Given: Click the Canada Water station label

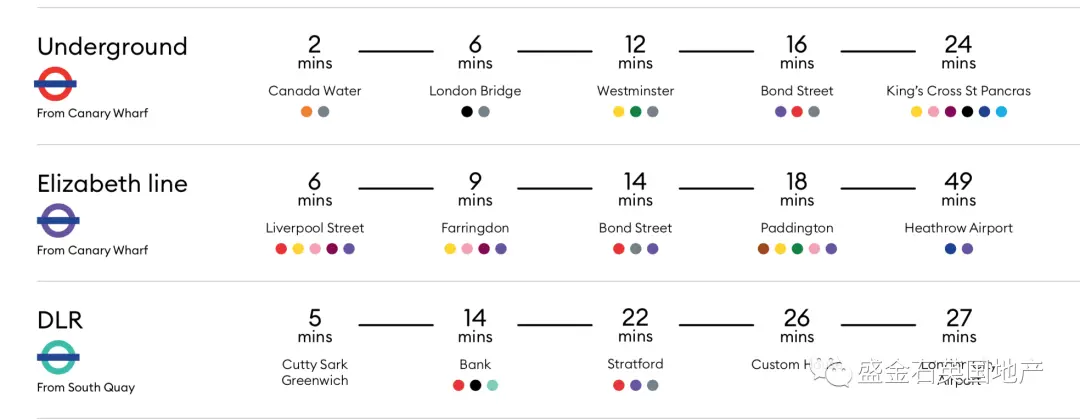Looking at the screenshot, I should pyautogui.click(x=315, y=91).
